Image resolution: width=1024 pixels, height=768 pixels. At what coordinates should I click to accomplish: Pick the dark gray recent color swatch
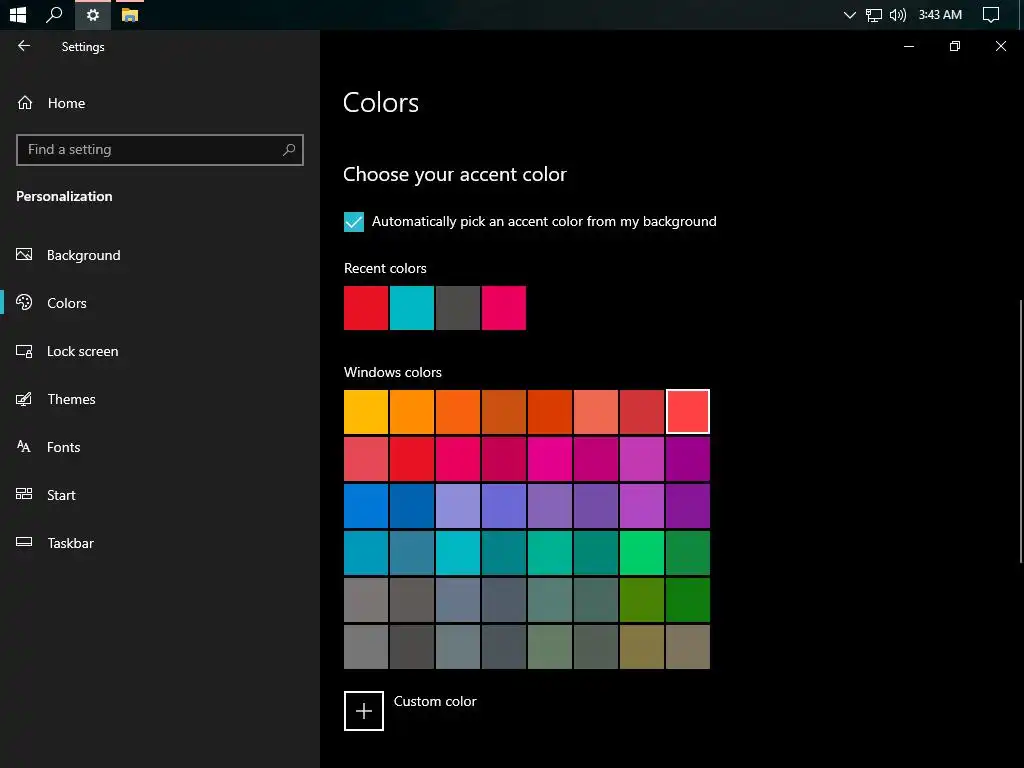pos(458,308)
